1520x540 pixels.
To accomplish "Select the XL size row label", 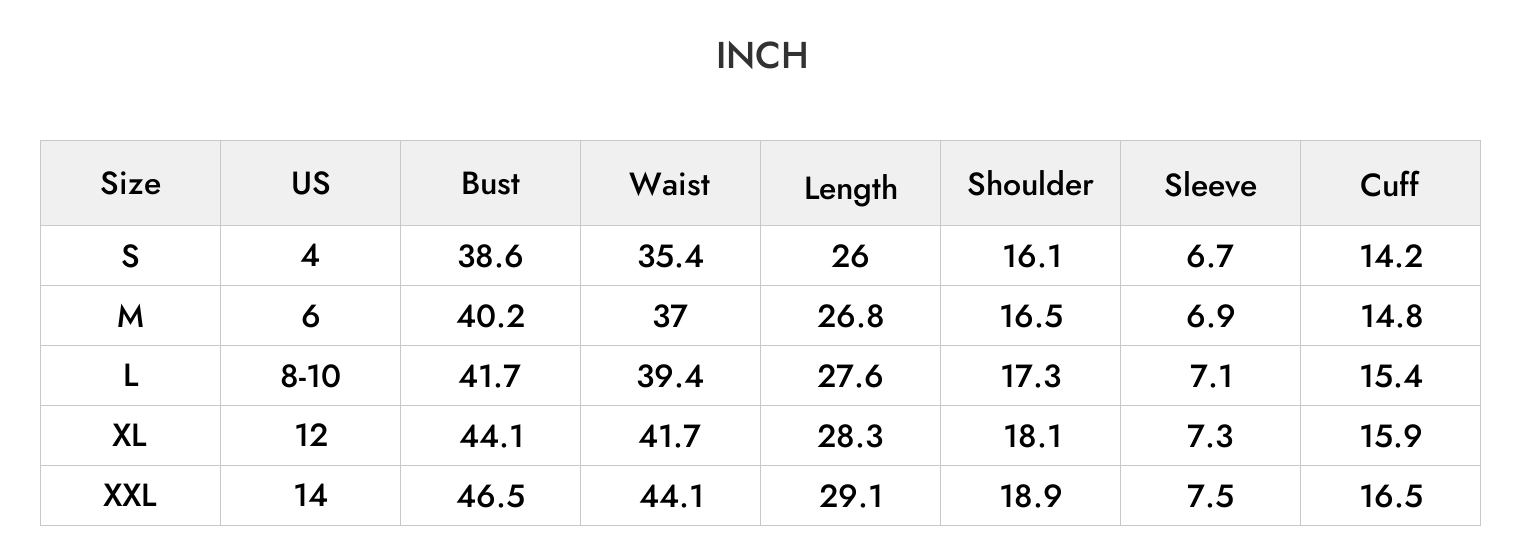I will click(x=130, y=436).
